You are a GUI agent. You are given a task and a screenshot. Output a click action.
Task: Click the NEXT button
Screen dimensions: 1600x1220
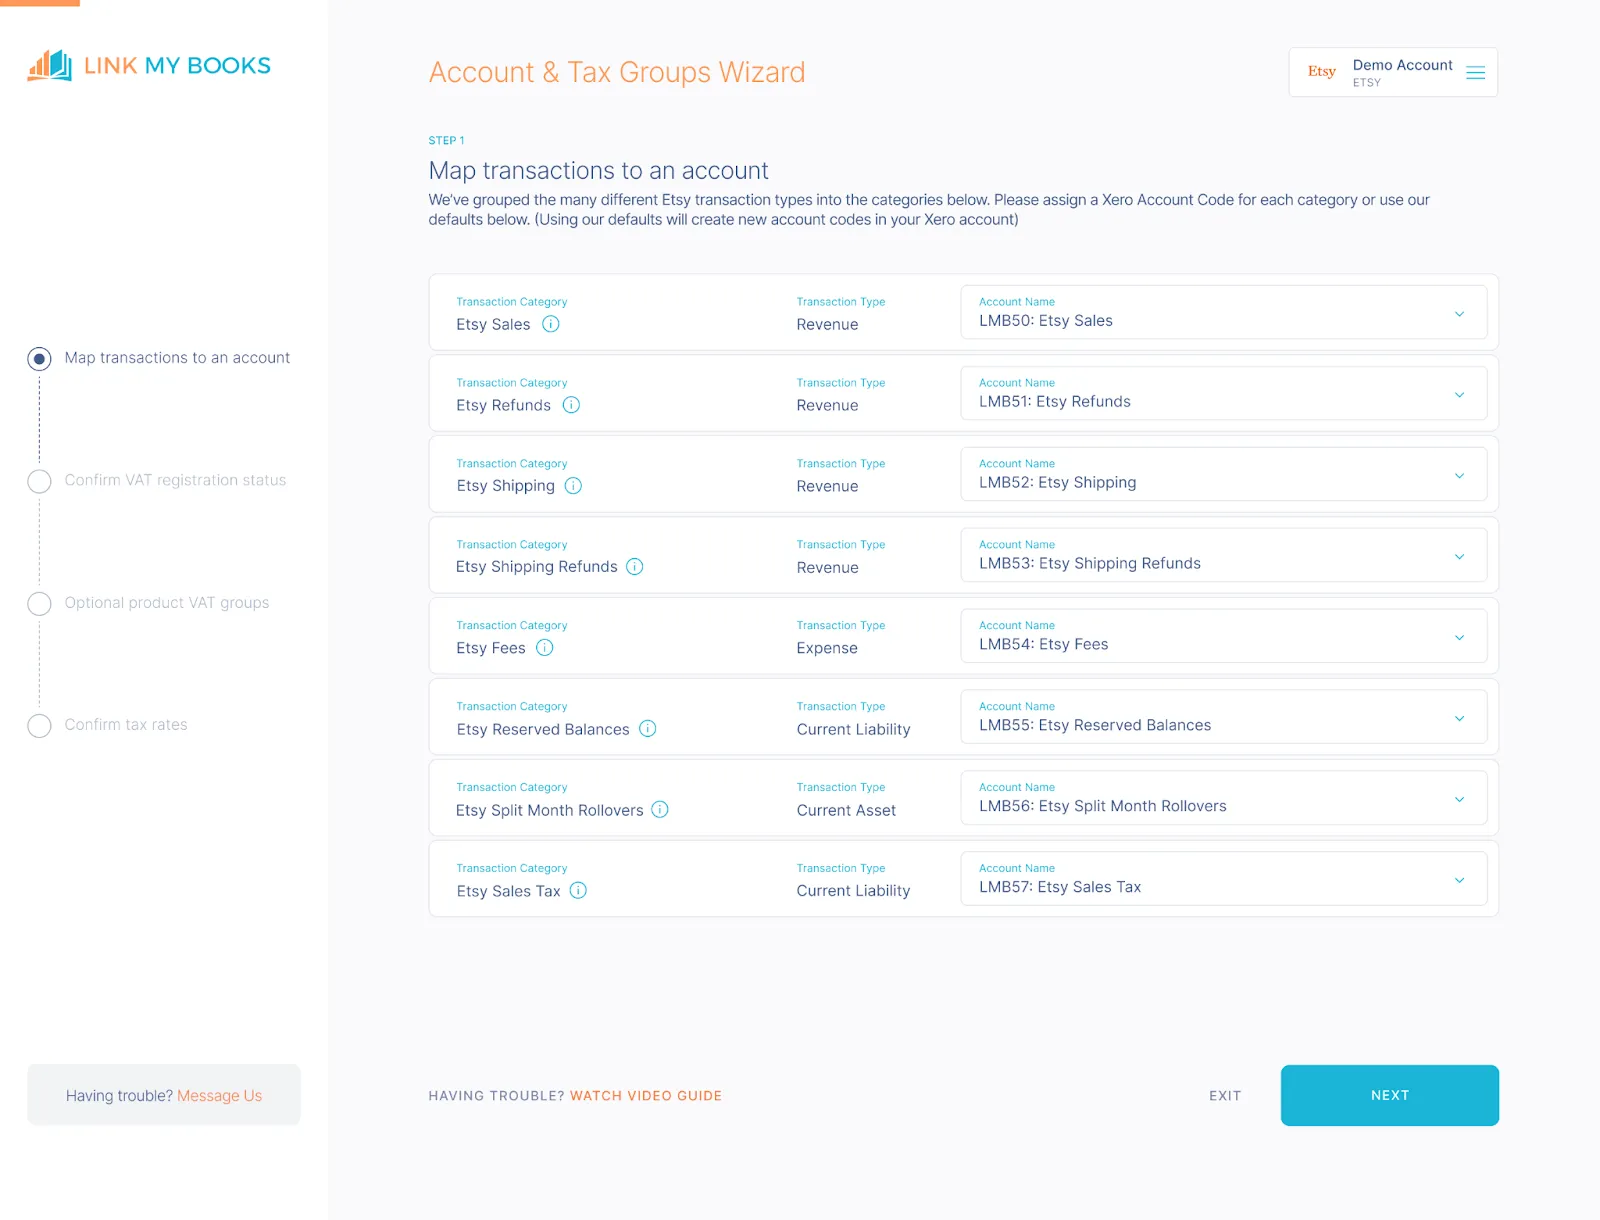(x=1389, y=1095)
